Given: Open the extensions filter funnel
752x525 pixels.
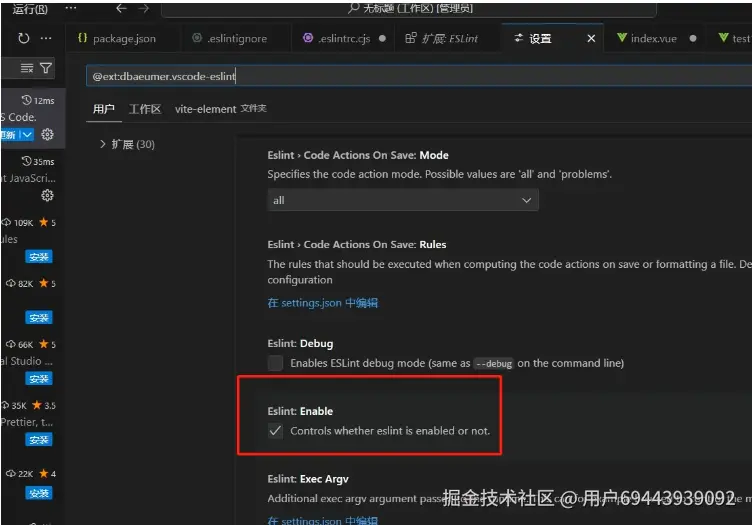Looking at the screenshot, I should coord(46,68).
